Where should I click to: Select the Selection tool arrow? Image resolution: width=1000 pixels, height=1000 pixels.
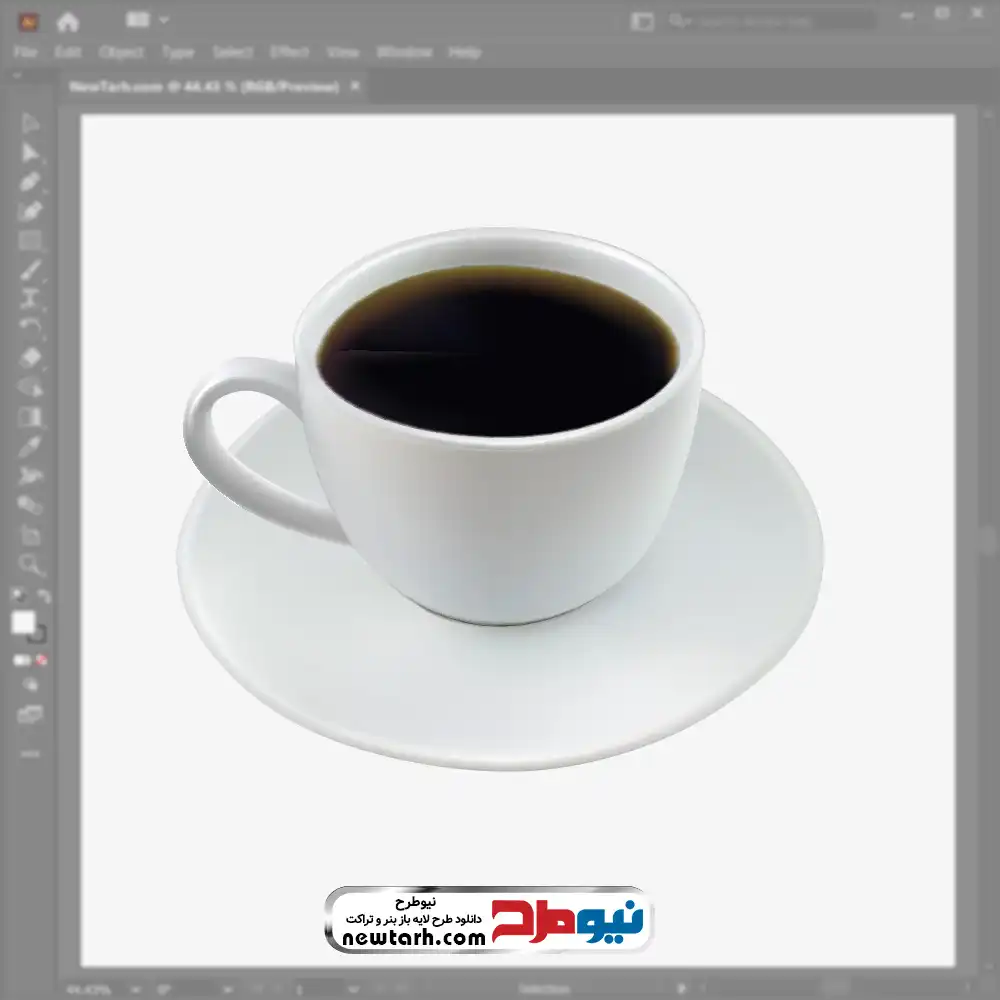coord(30,124)
